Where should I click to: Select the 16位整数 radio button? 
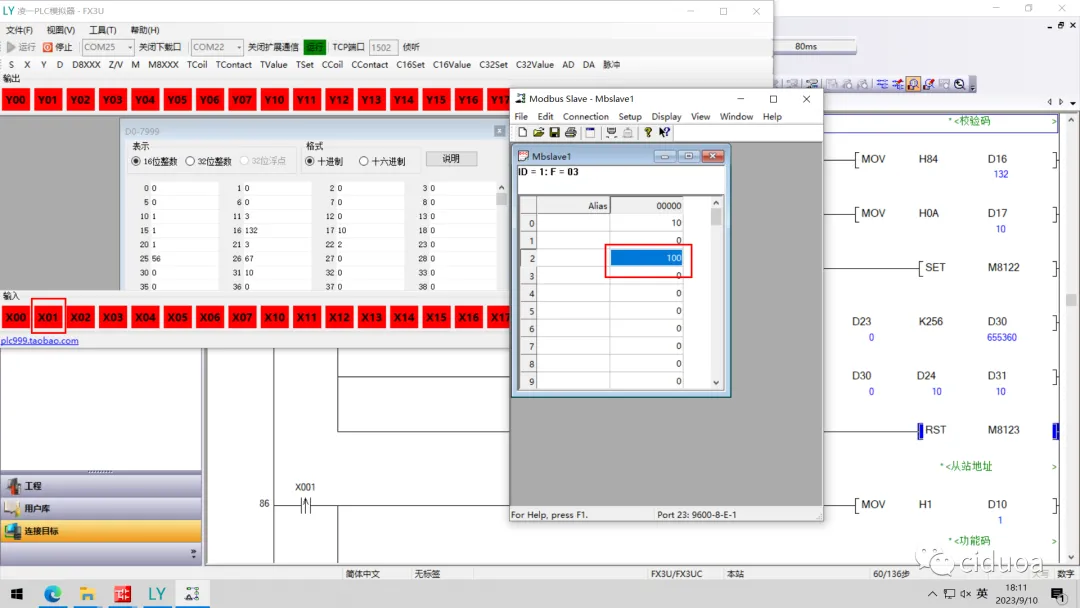[136, 161]
